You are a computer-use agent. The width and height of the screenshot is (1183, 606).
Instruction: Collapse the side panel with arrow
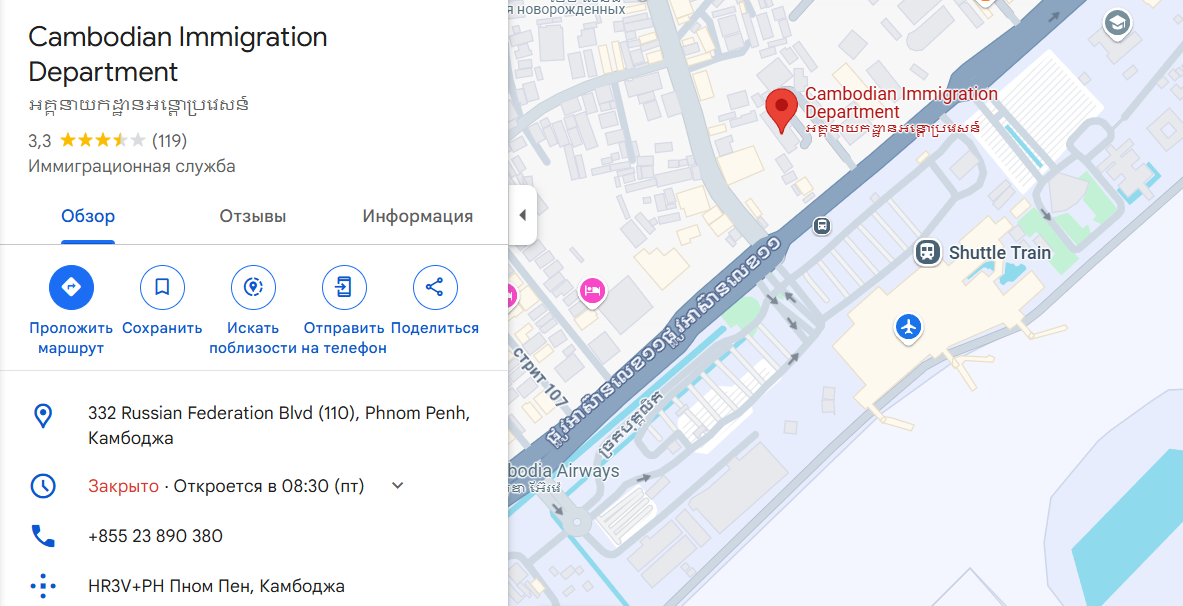point(522,215)
